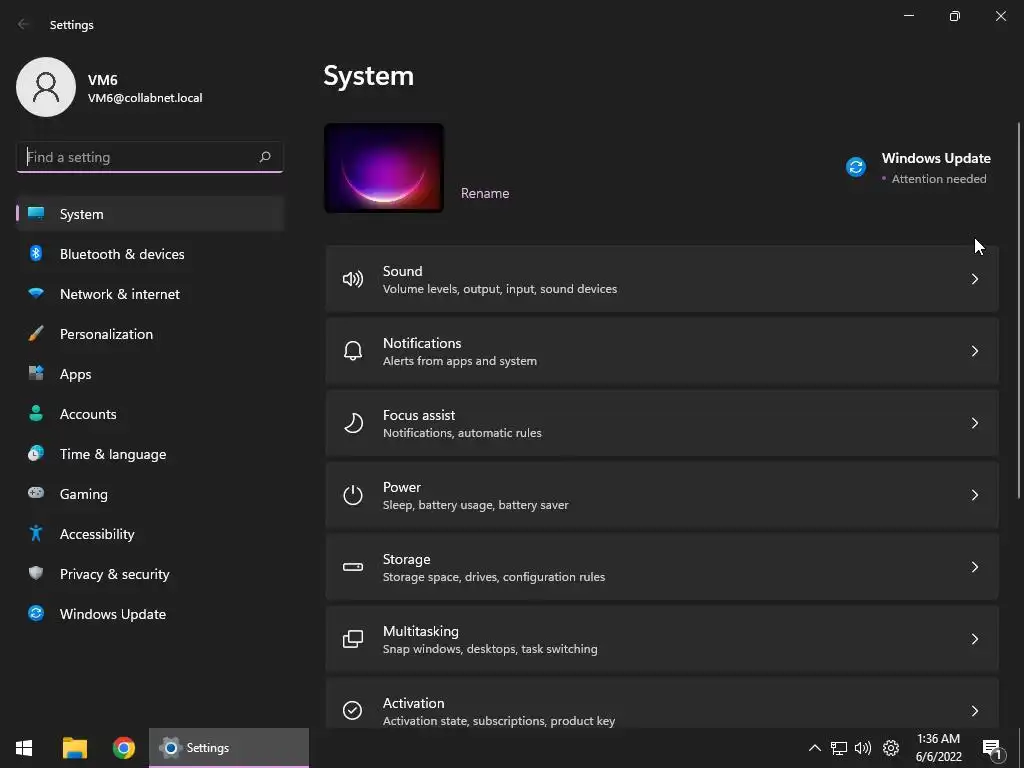Click the gear icon in system tray

[891, 748]
